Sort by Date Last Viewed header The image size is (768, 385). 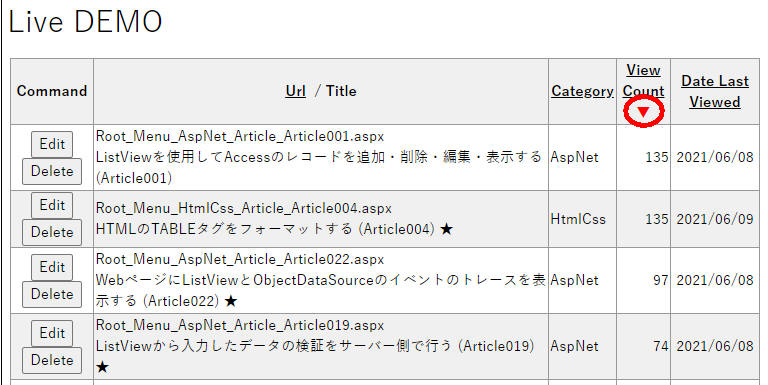pos(715,92)
